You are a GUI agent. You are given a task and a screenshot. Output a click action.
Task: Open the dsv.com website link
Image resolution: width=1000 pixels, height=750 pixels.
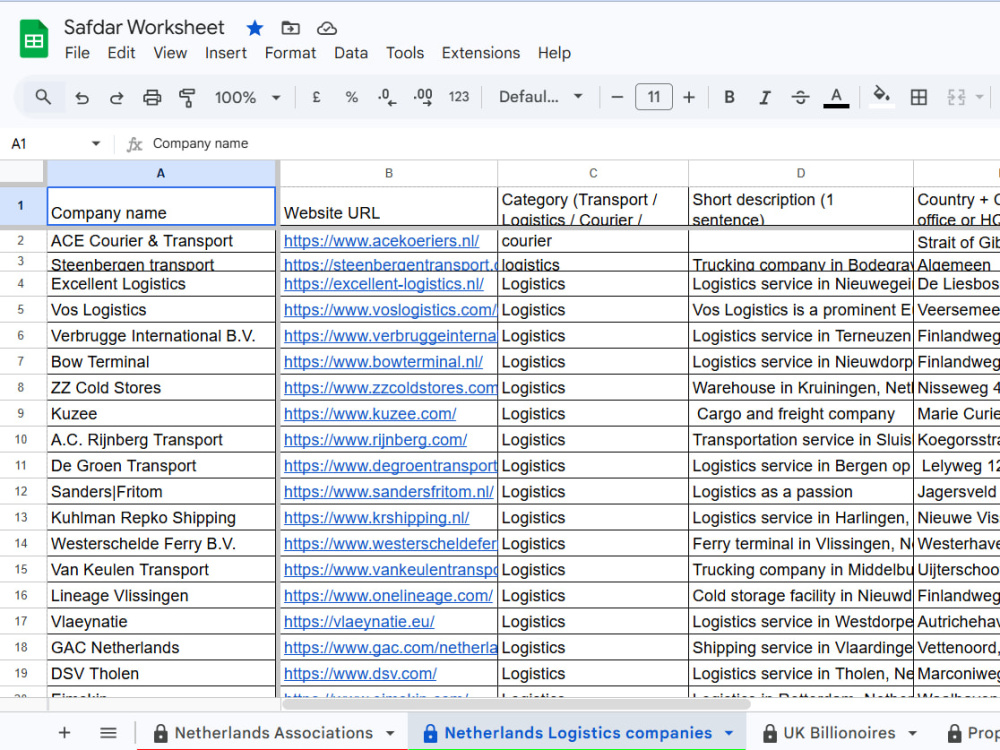click(360, 673)
